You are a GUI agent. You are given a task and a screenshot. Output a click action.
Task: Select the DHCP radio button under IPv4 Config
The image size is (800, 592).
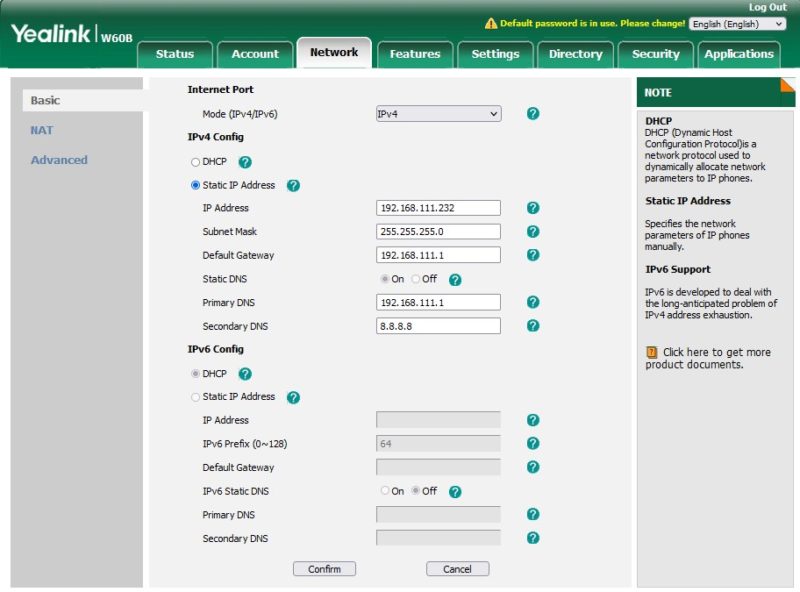(194, 163)
